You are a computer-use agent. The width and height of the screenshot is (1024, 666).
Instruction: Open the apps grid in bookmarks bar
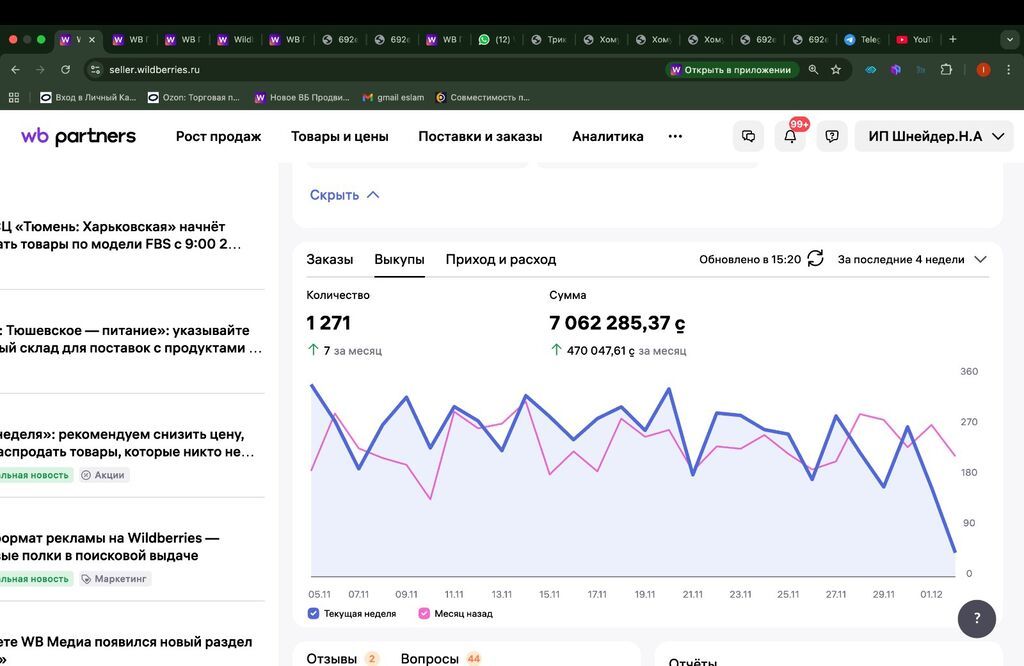pos(14,97)
